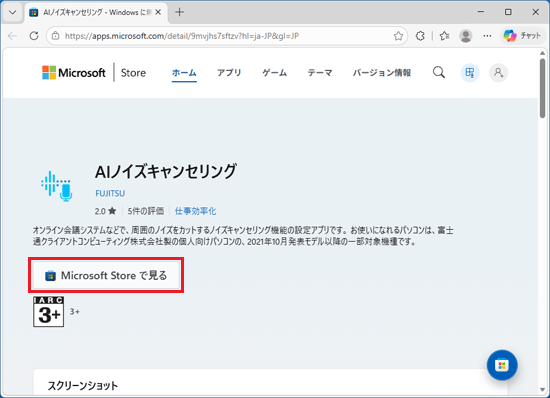Screen dimensions: 550x398
Task: Open the browser profile avatar
Action: coord(465,36)
